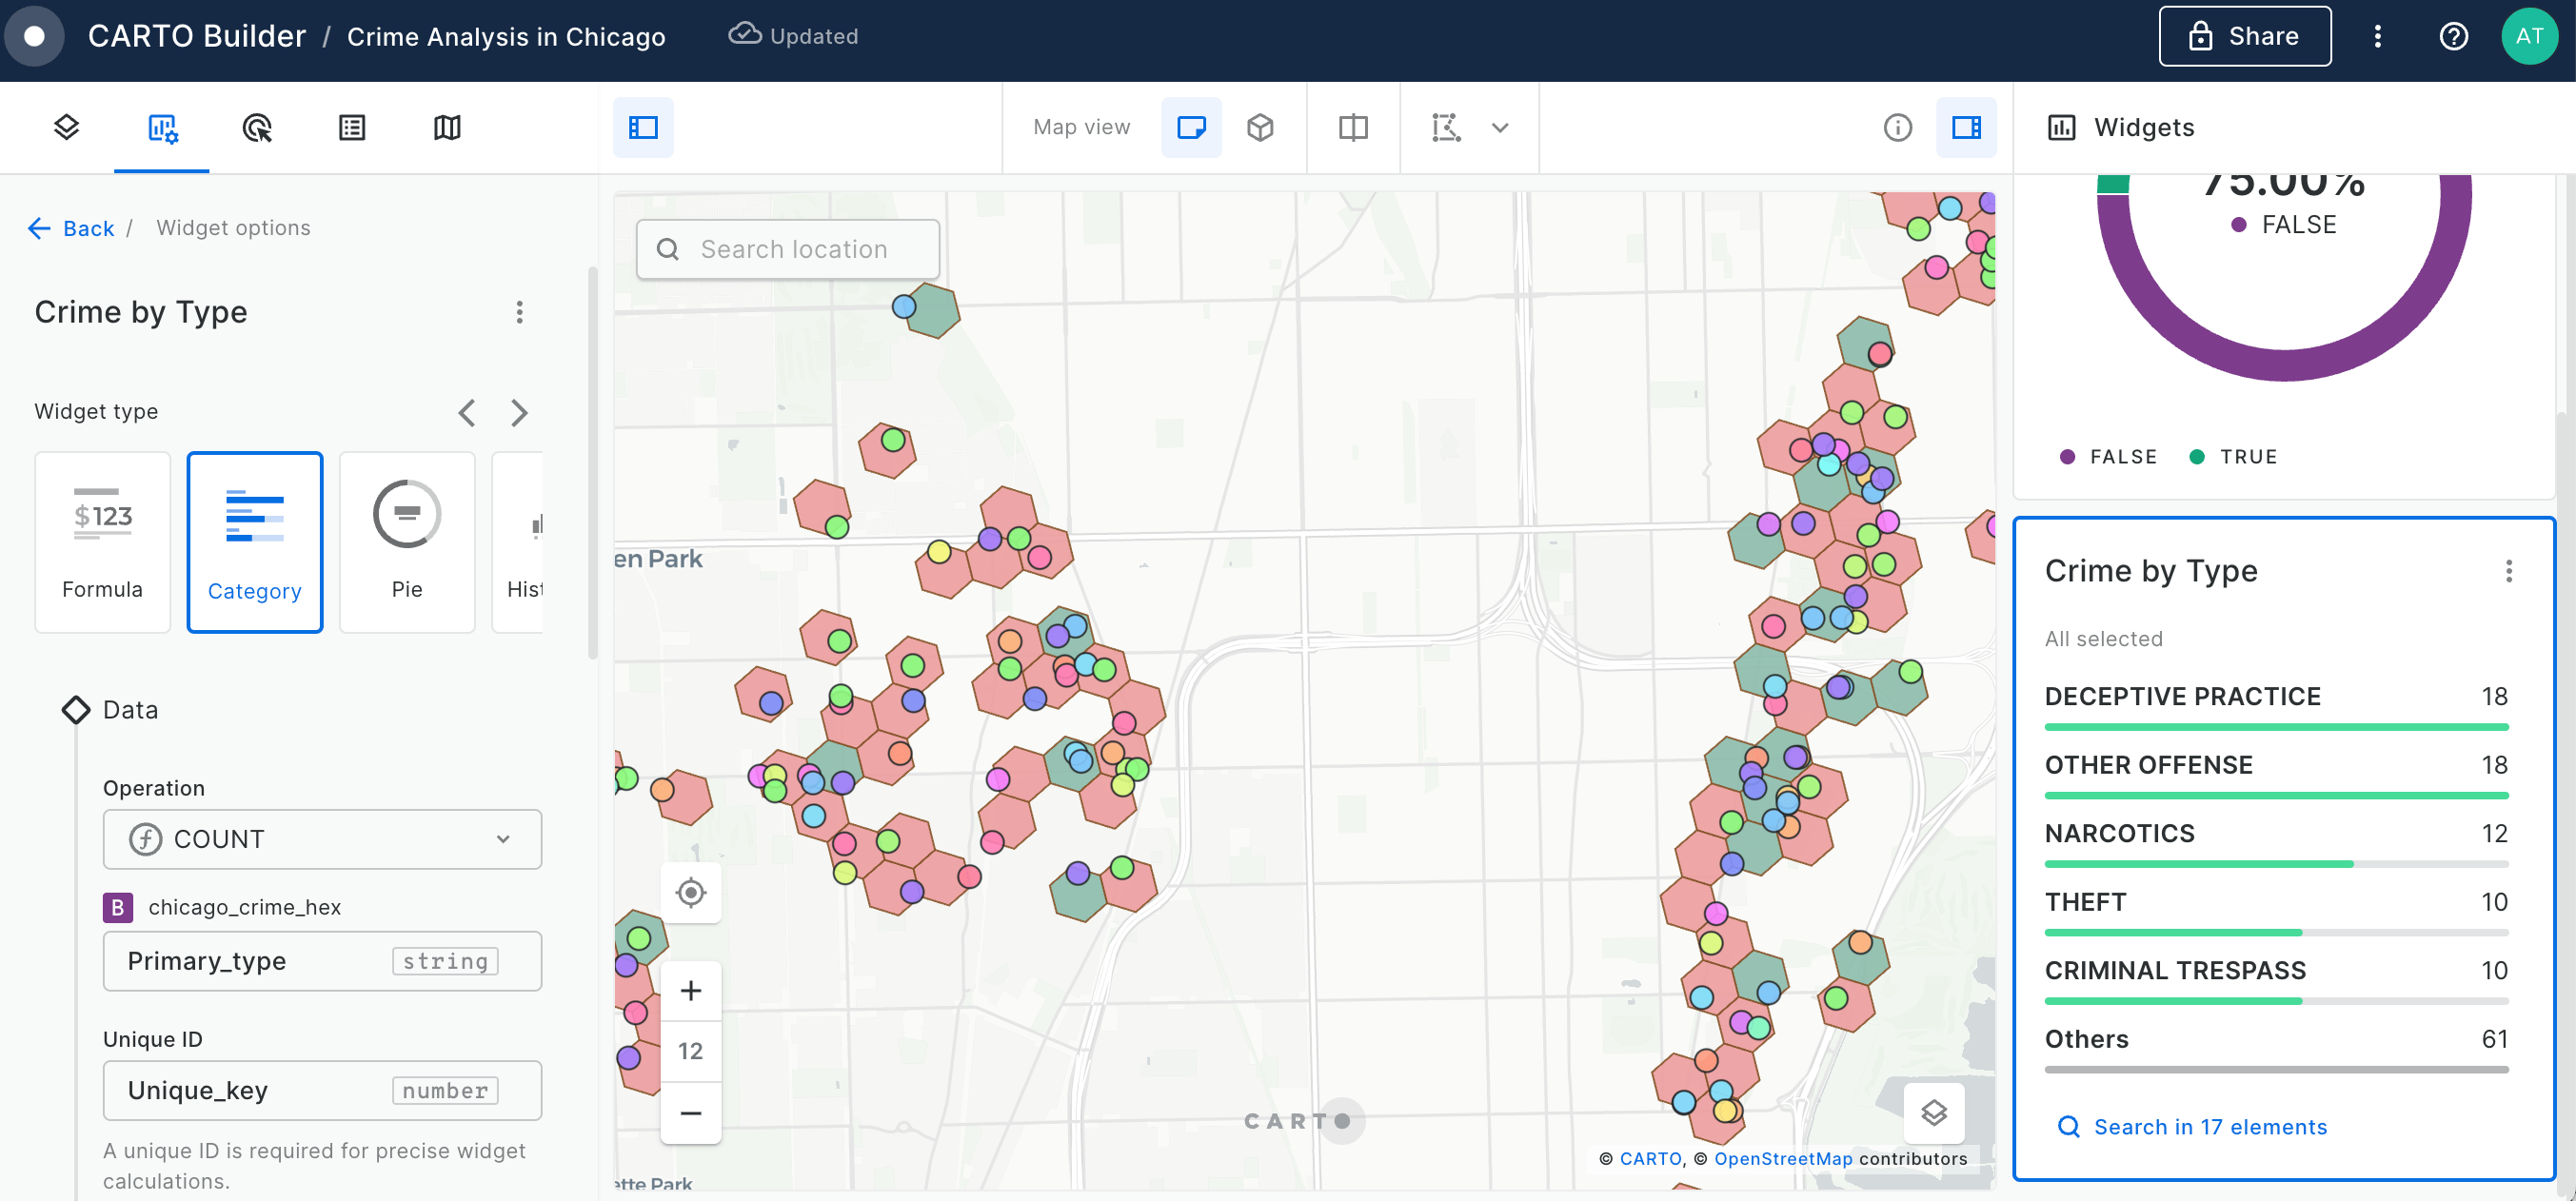Show next widget types
The height and width of the screenshot is (1201, 2576).
point(519,412)
